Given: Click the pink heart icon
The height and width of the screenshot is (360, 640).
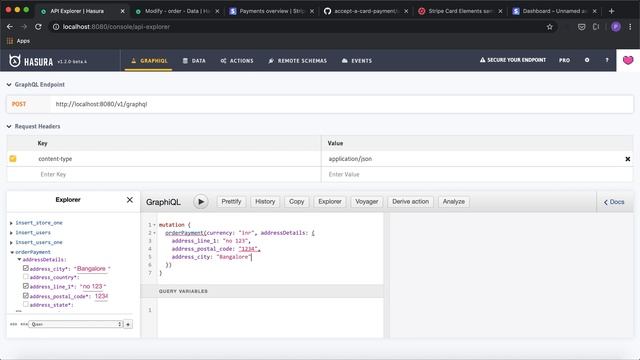Looking at the screenshot, I should click(x=628, y=60).
